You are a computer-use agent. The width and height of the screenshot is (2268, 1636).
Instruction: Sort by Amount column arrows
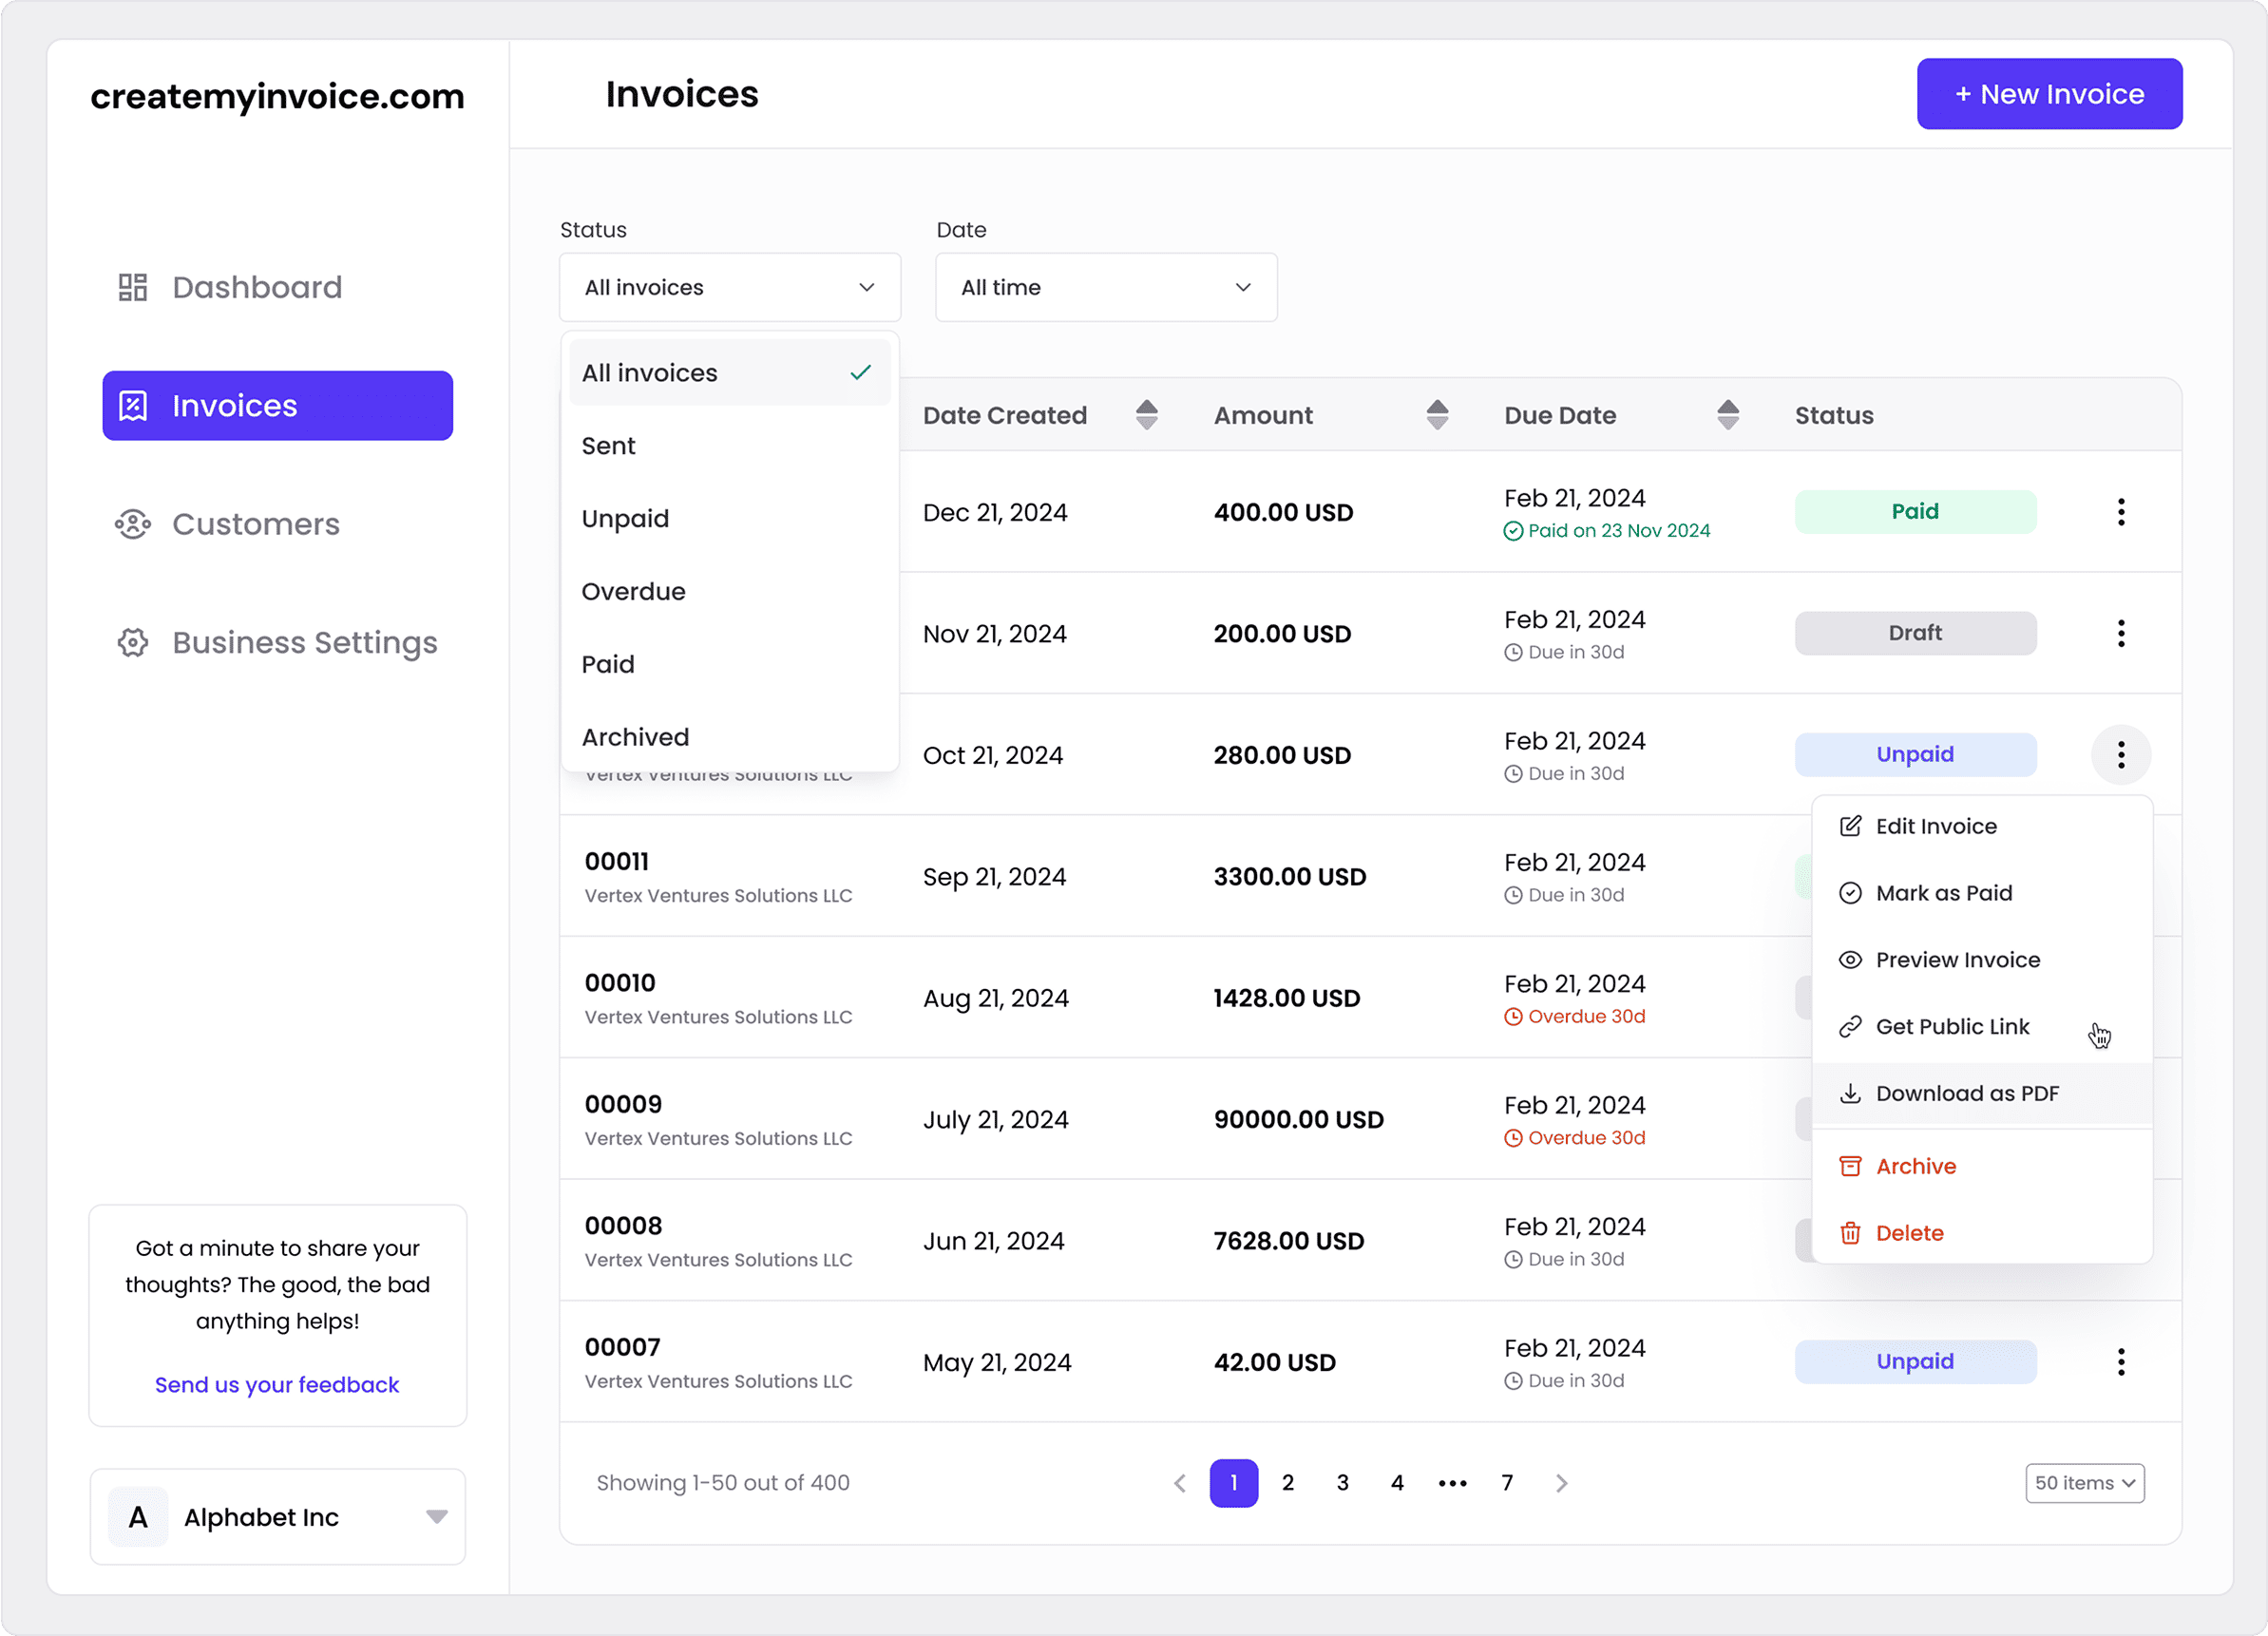coord(1437,415)
